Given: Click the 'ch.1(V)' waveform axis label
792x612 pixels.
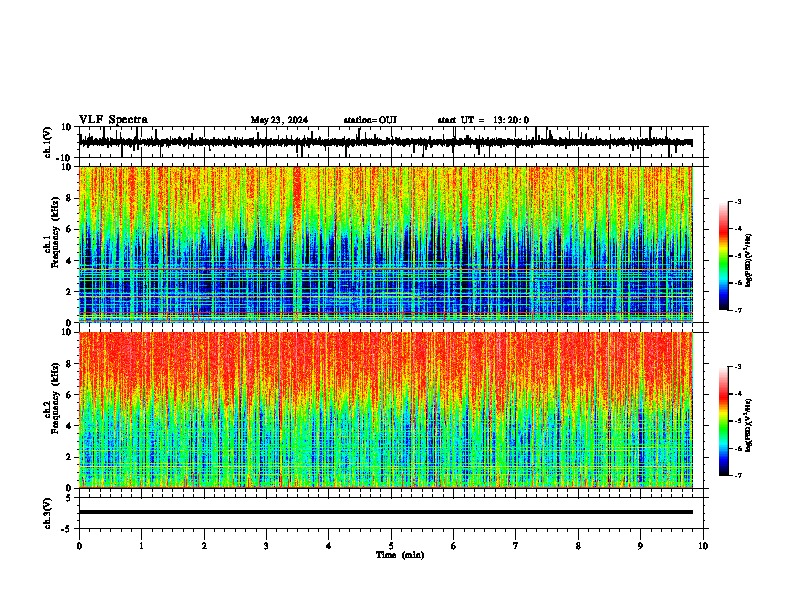Looking at the screenshot, I should (x=48, y=142).
